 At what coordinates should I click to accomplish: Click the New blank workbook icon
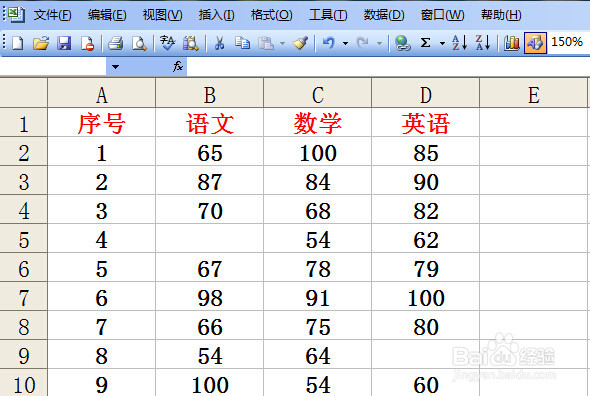pyautogui.click(x=18, y=43)
